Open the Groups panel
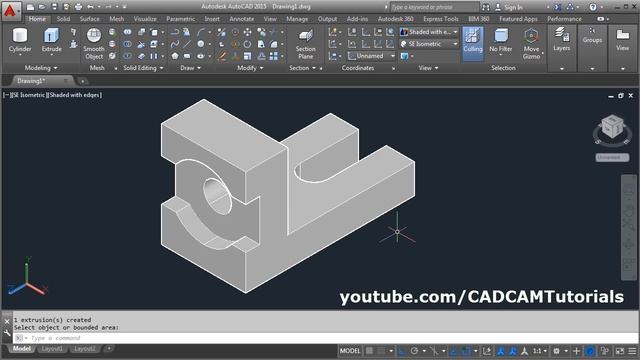 point(592,36)
